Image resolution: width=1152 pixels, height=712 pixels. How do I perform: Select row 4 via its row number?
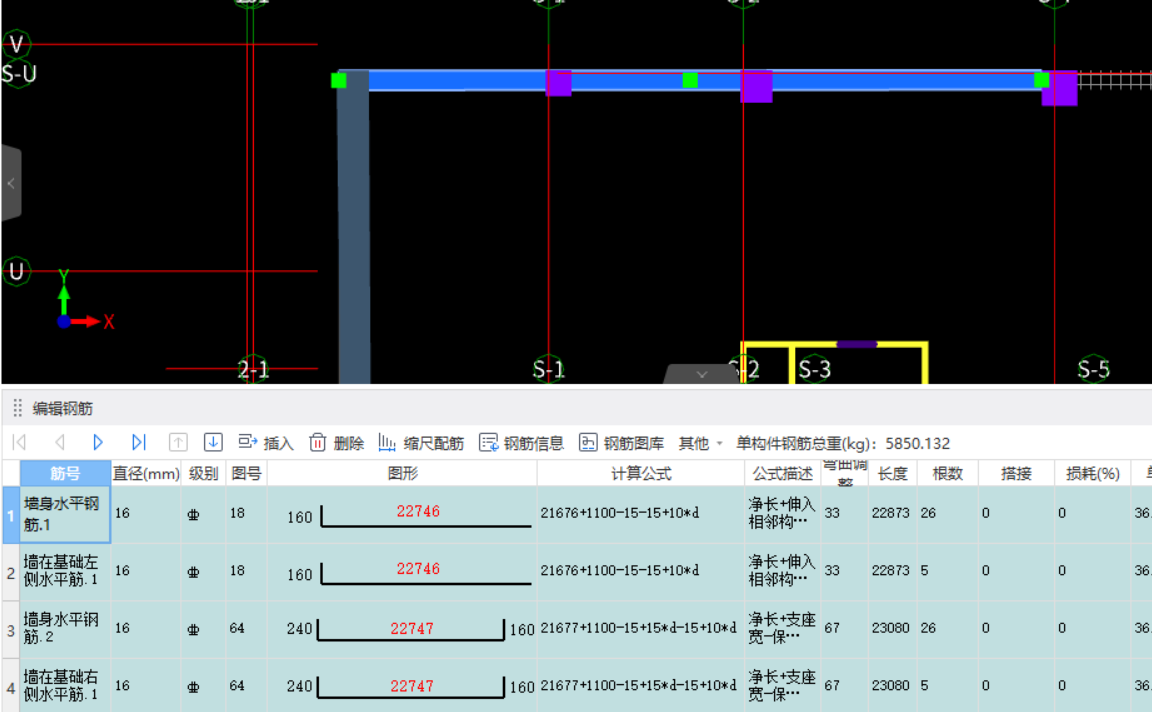click(x=10, y=687)
